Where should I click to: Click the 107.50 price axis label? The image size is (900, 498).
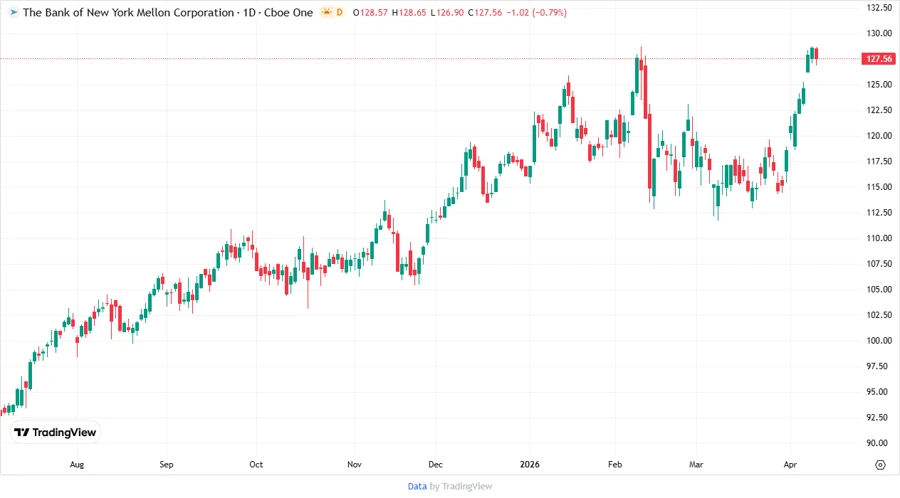(x=879, y=264)
